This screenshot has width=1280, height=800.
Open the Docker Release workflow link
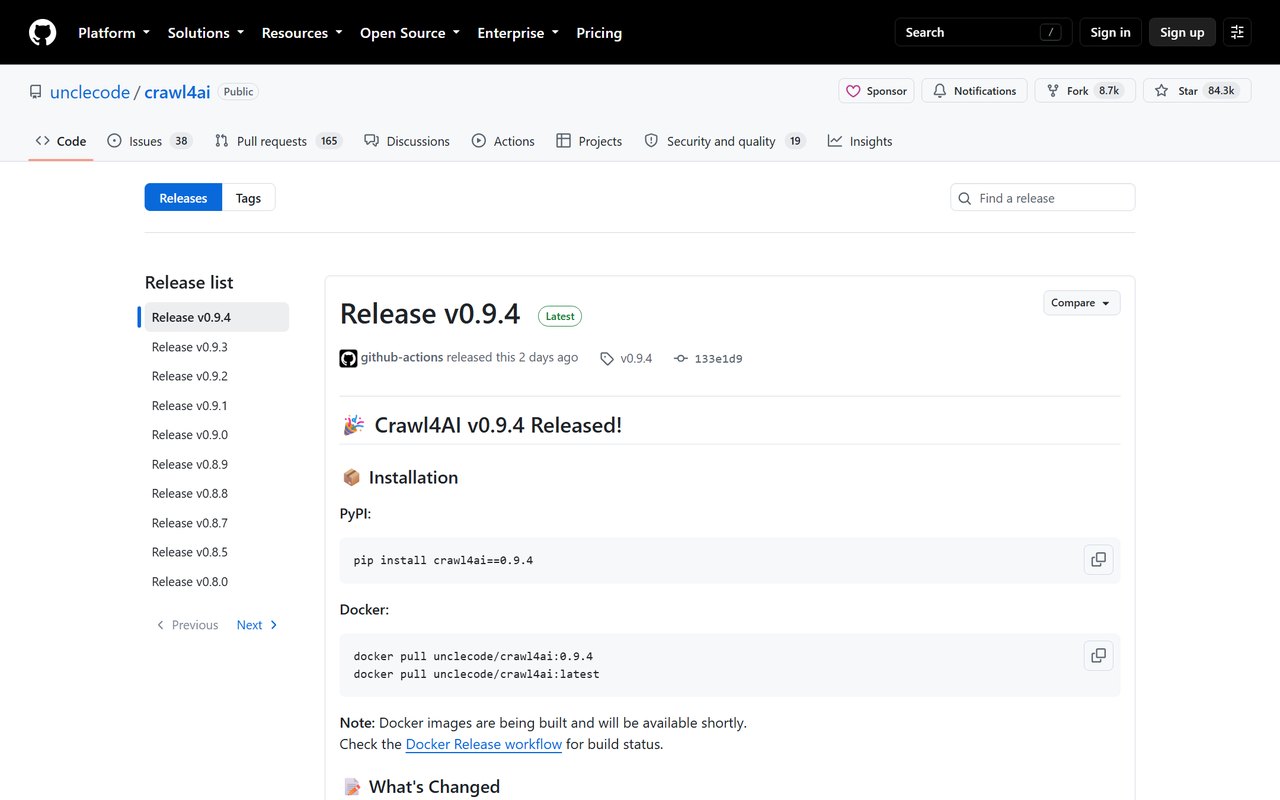click(484, 744)
